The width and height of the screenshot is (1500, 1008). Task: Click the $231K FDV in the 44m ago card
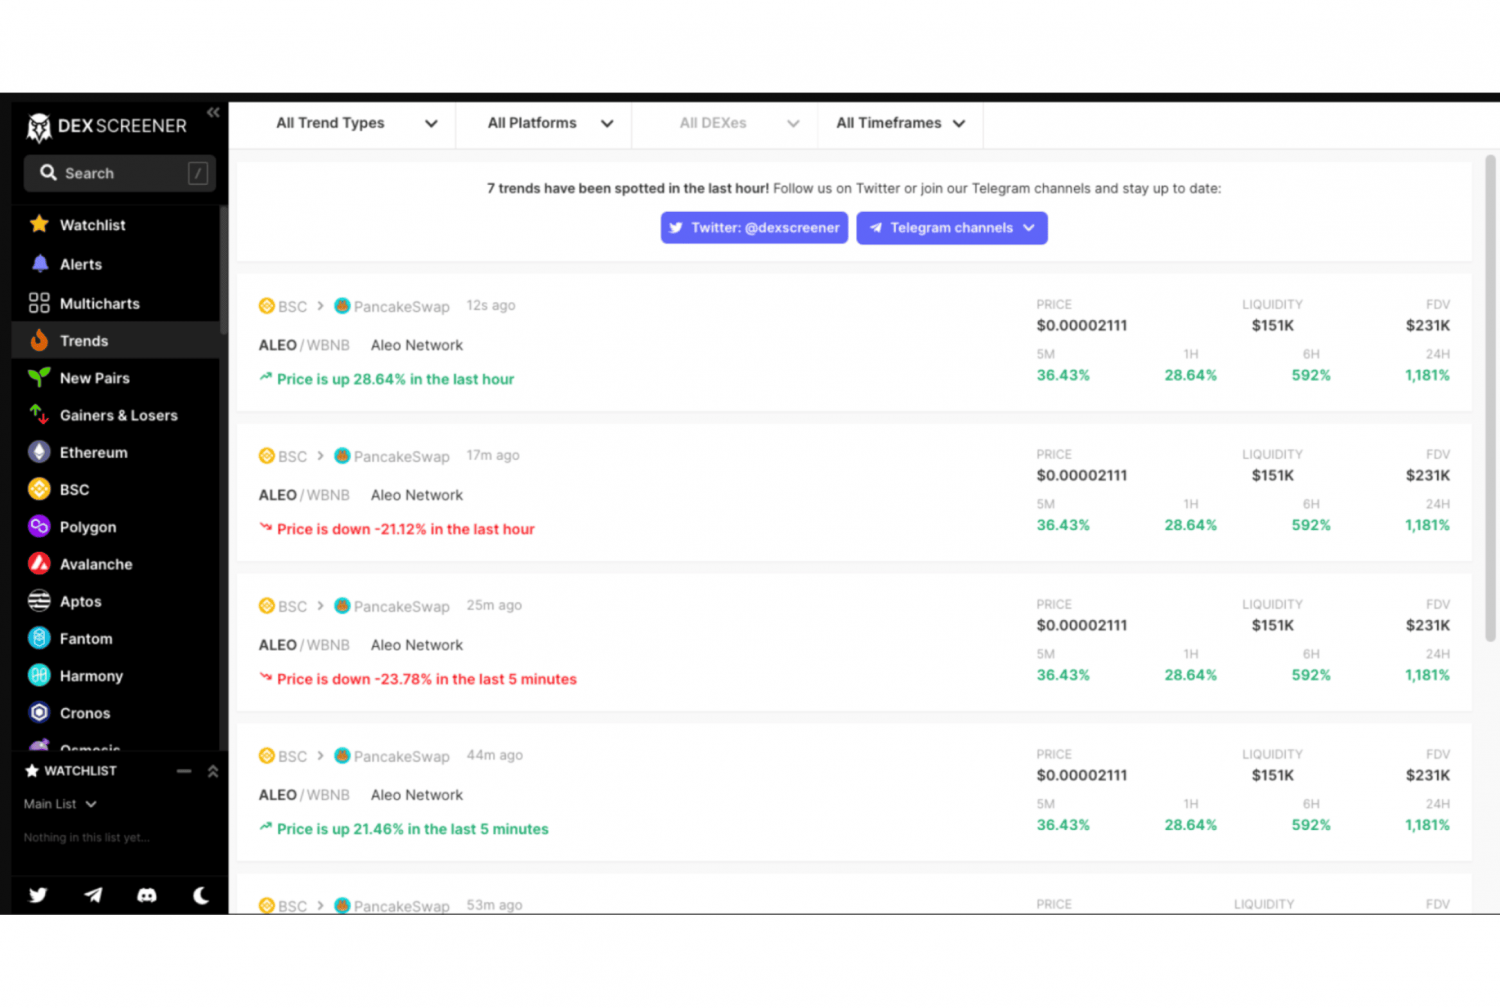(x=1428, y=775)
